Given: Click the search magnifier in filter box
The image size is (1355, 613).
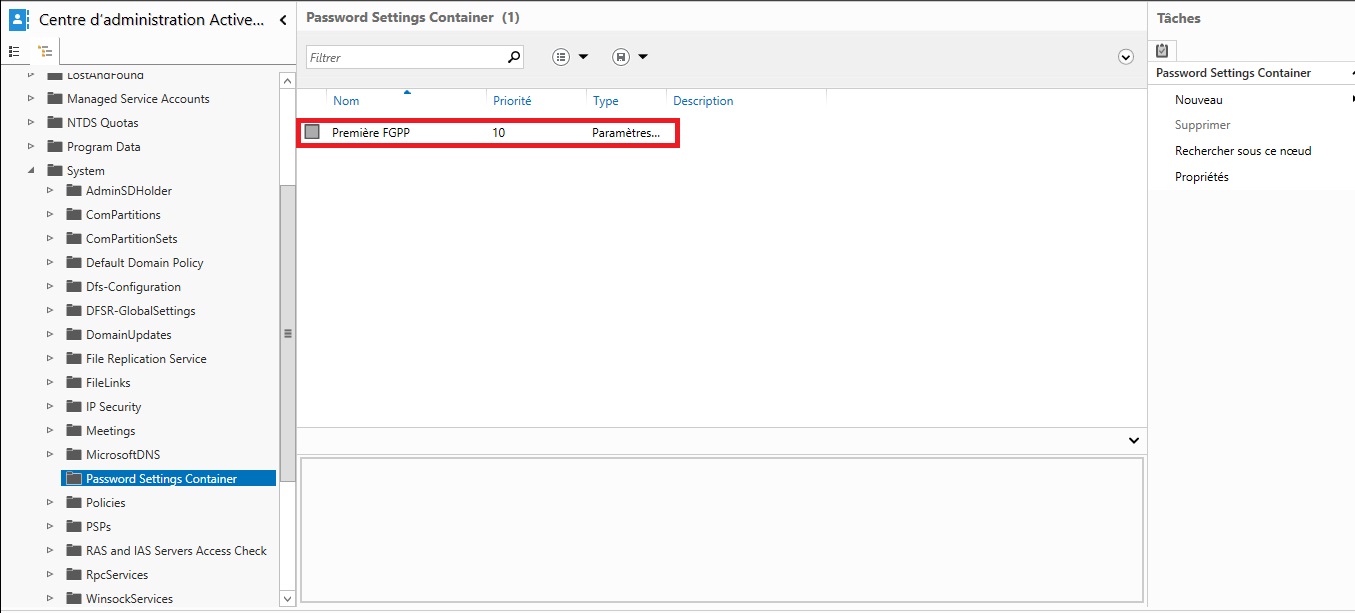Looking at the screenshot, I should tap(514, 57).
